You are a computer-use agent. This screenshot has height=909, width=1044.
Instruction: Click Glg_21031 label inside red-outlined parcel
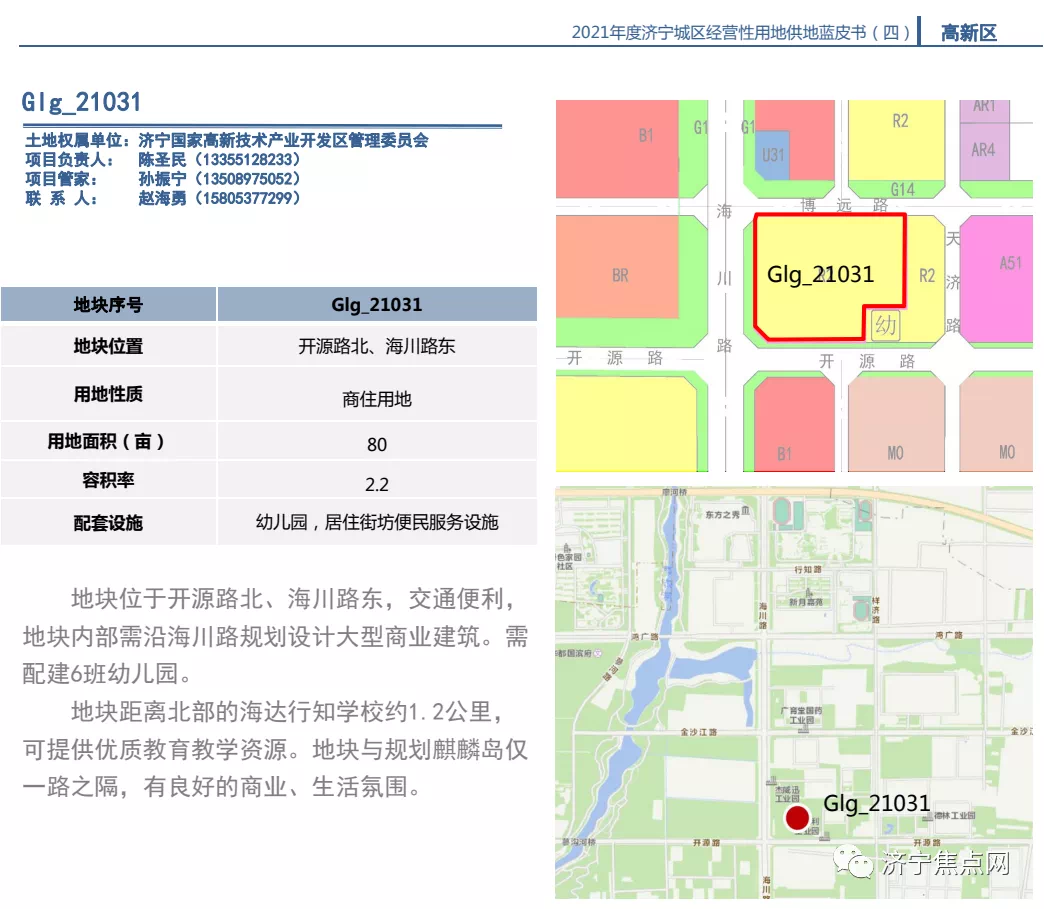[820, 274]
